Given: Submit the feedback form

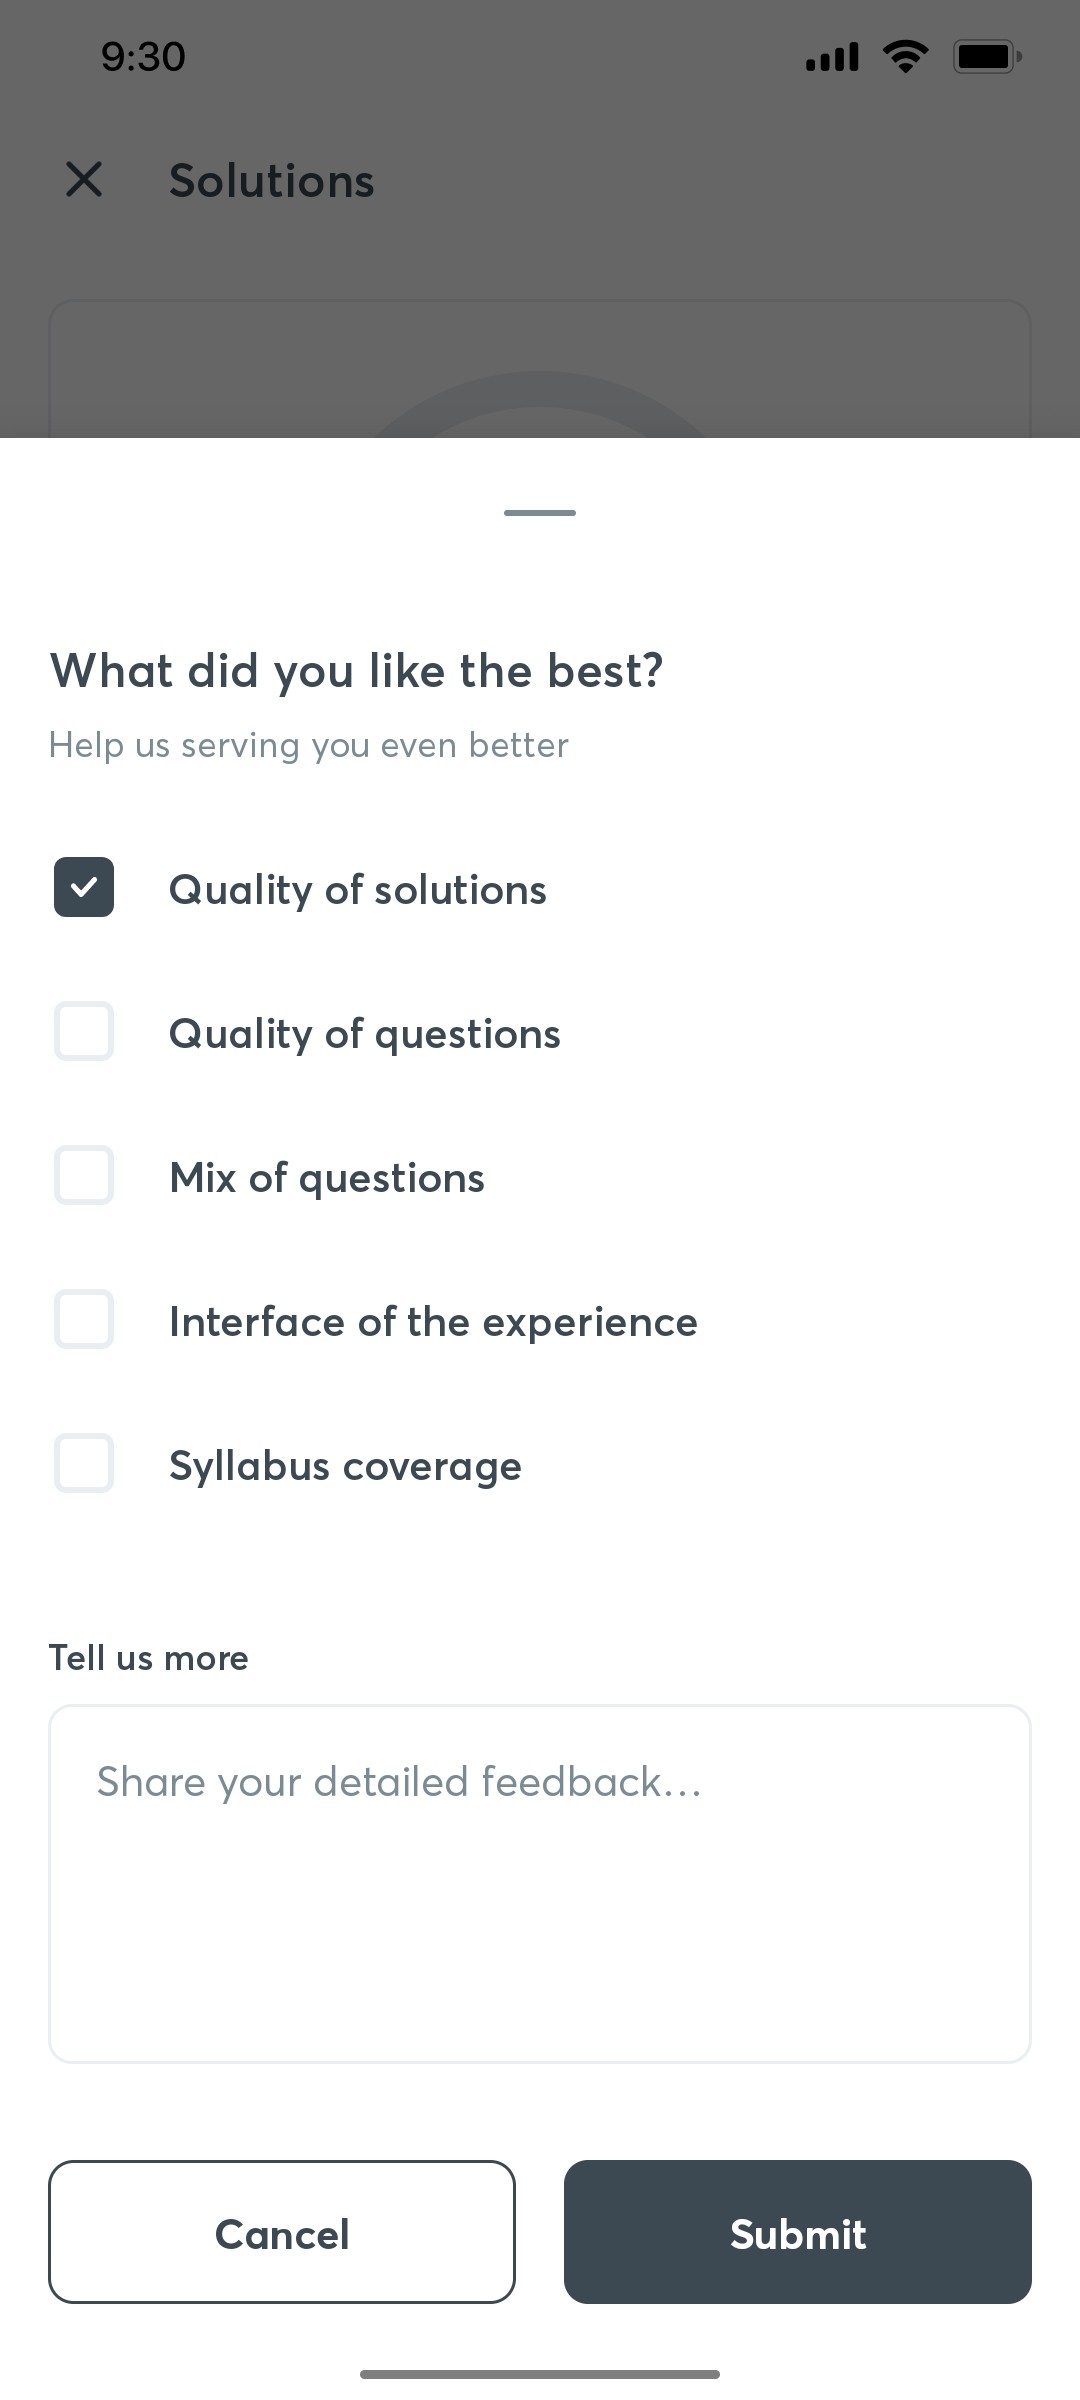Looking at the screenshot, I should click(x=797, y=2233).
